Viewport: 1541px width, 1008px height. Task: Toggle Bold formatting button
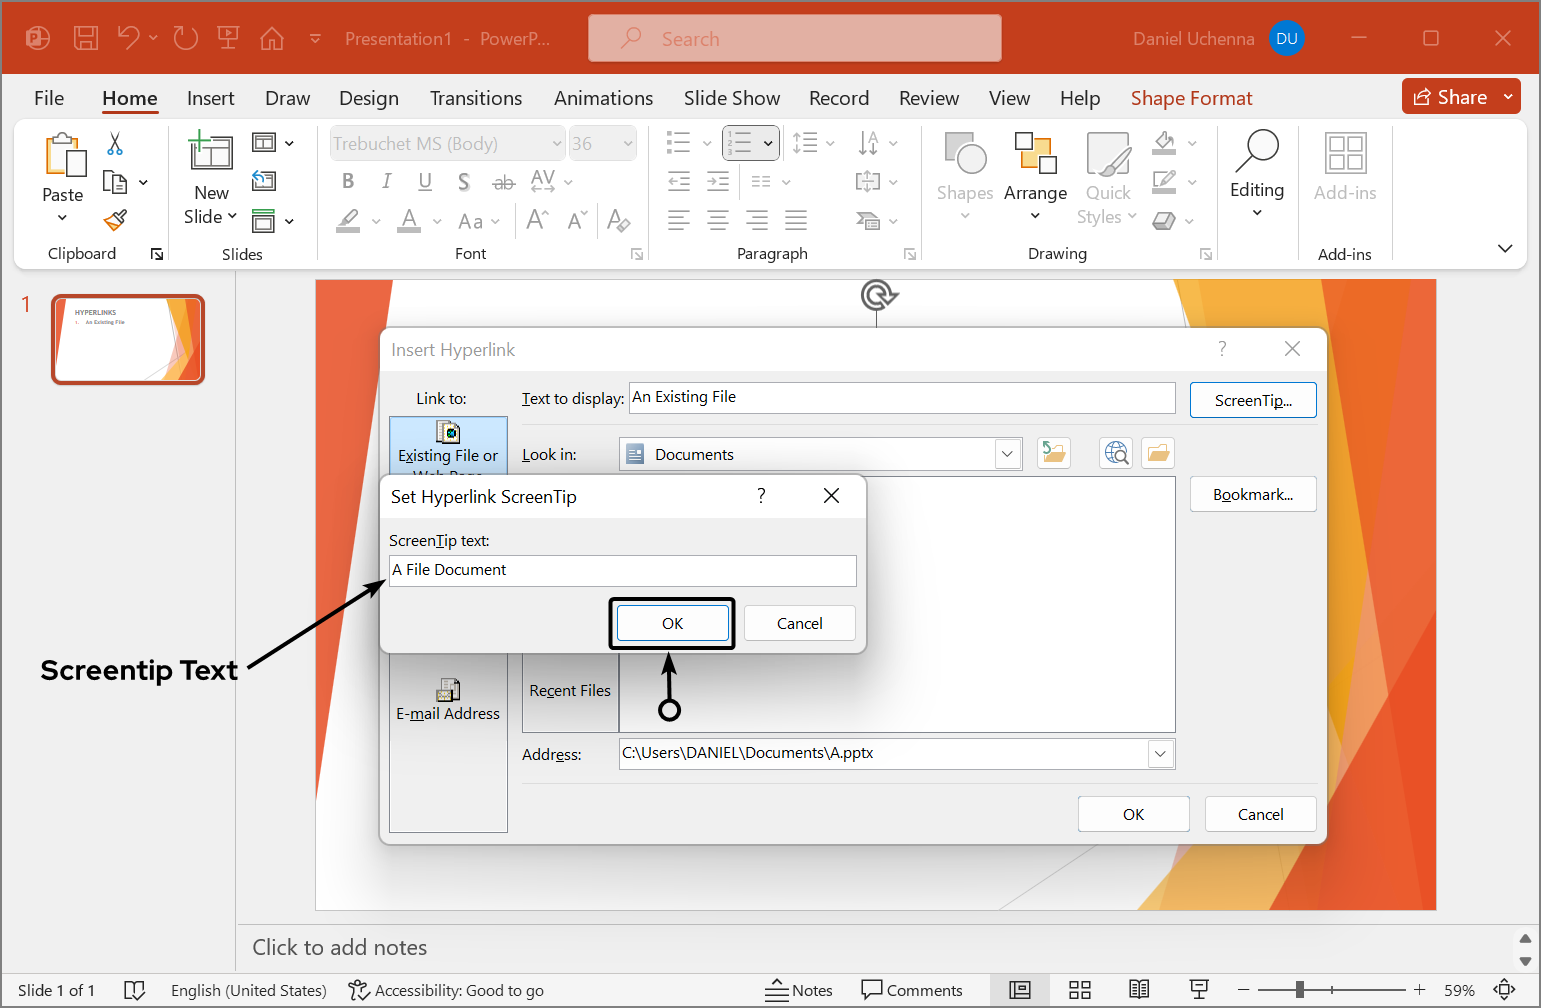[348, 181]
